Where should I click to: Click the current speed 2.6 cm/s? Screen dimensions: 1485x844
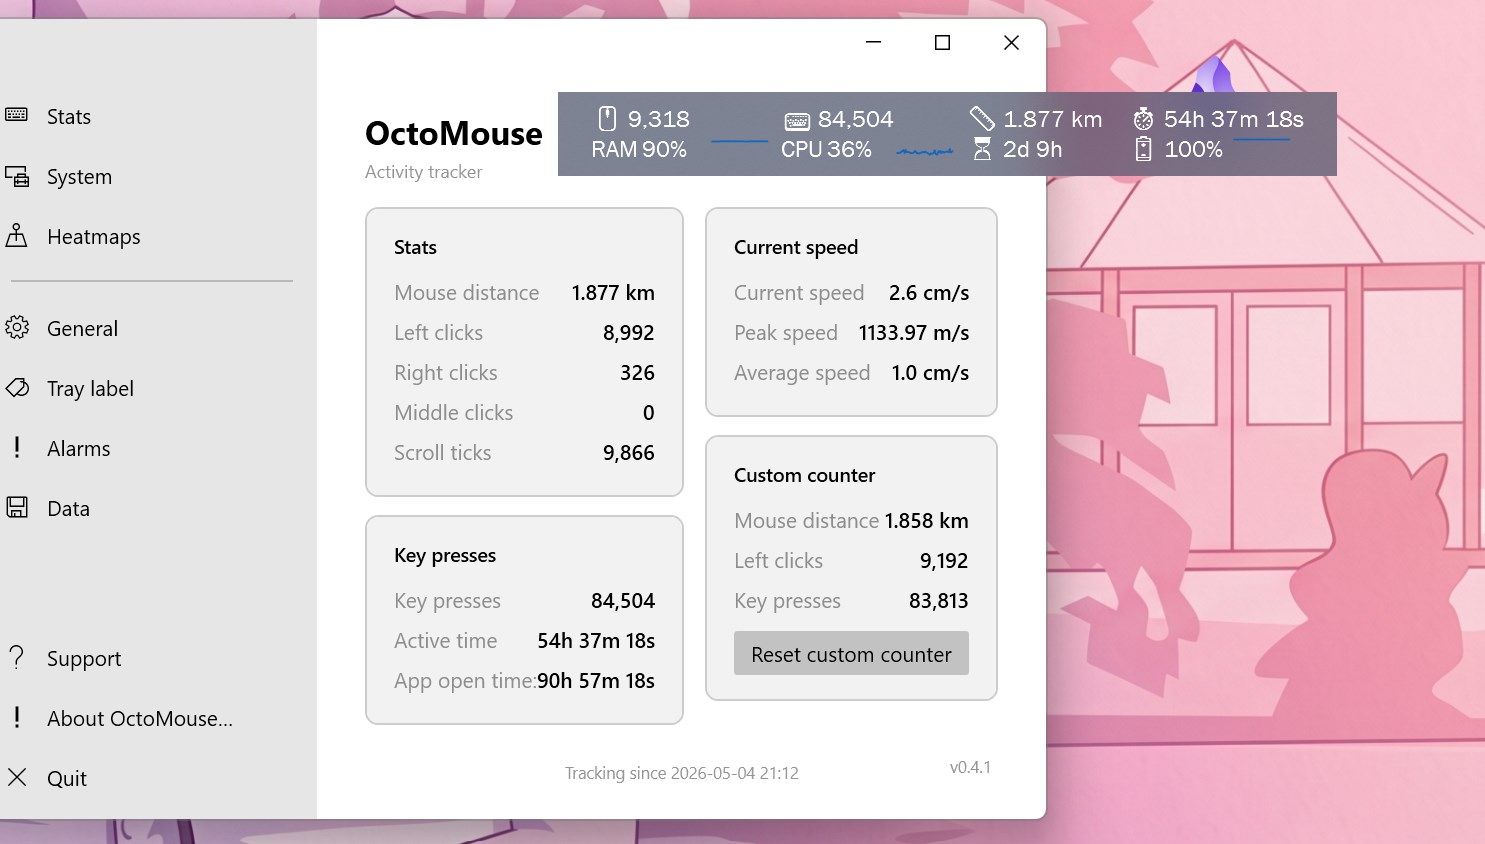pyautogui.click(x=929, y=293)
